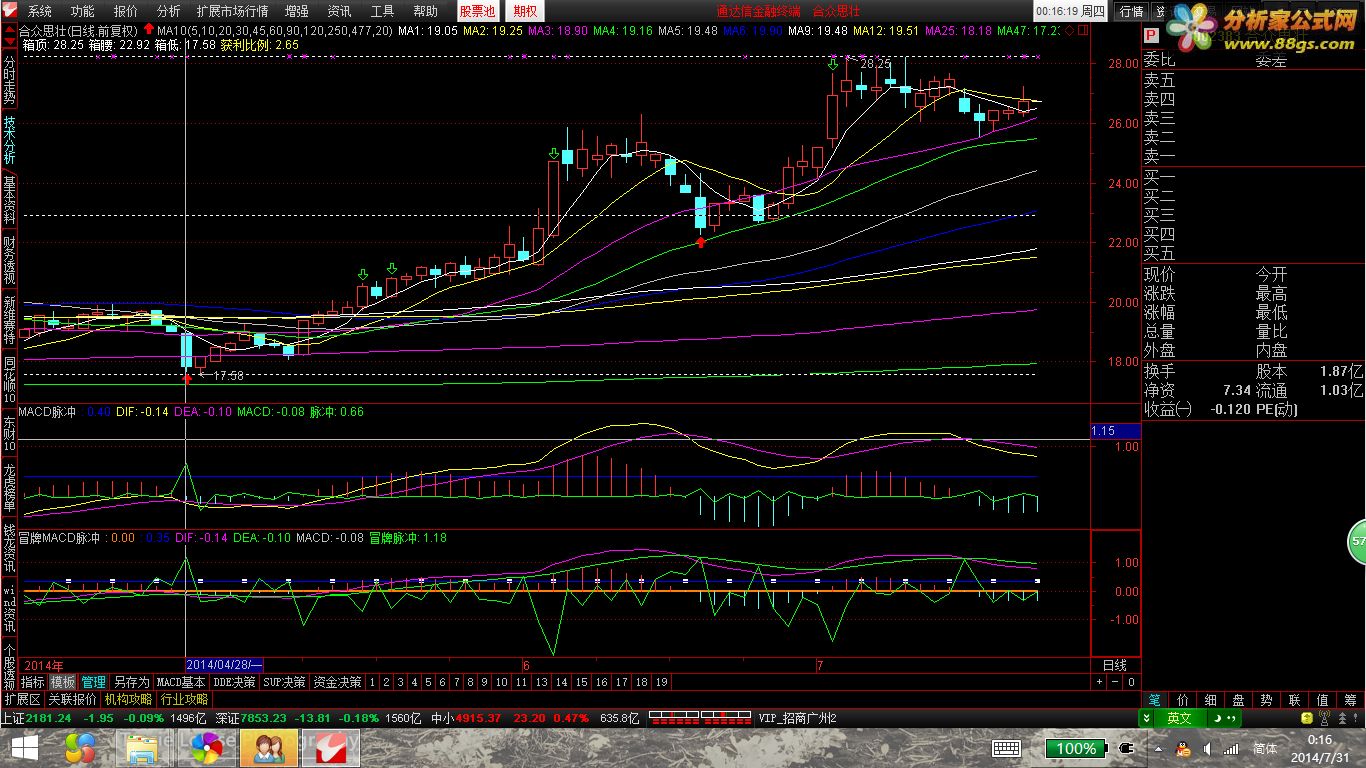Open the 功能 menu
Screen dimensions: 1366x768
tap(82, 11)
